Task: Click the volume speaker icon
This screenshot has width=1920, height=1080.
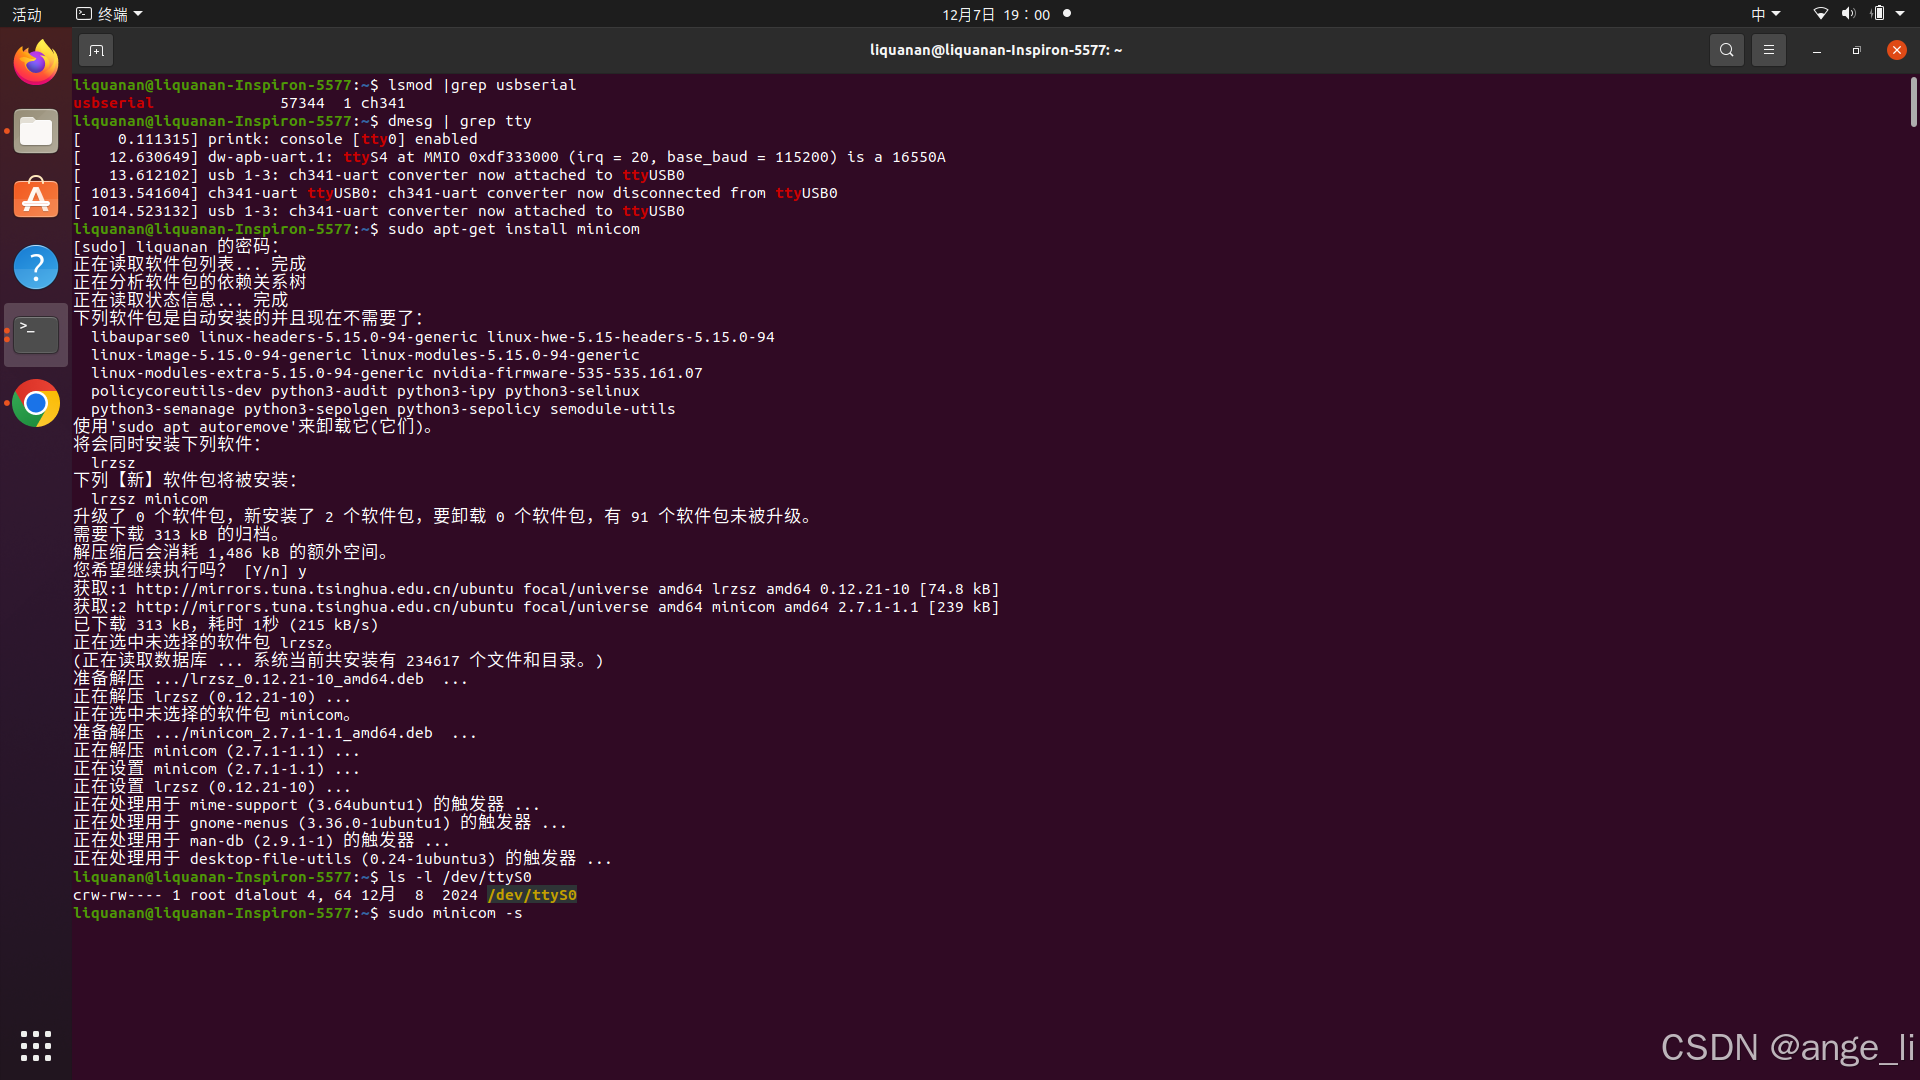Action: click(x=1848, y=14)
